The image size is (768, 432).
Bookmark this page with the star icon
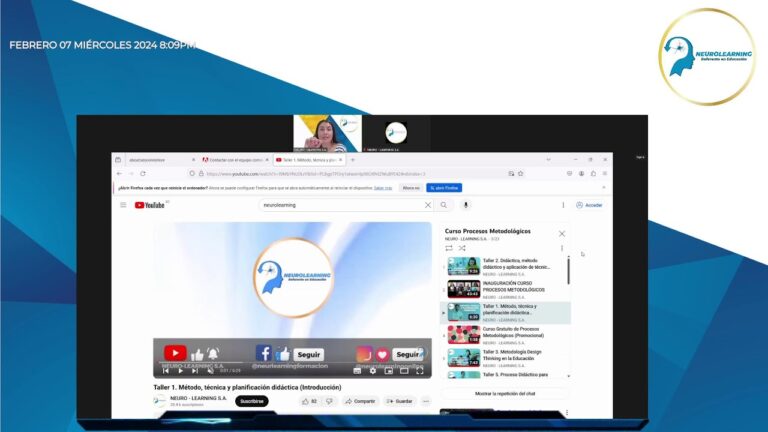pyautogui.click(x=521, y=173)
